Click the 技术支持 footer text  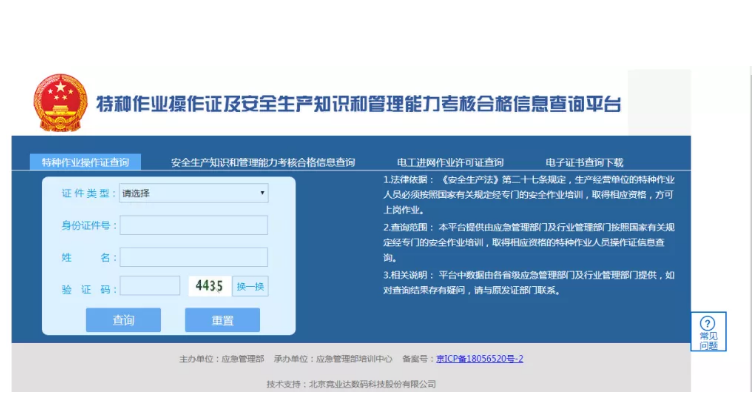coord(351,383)
